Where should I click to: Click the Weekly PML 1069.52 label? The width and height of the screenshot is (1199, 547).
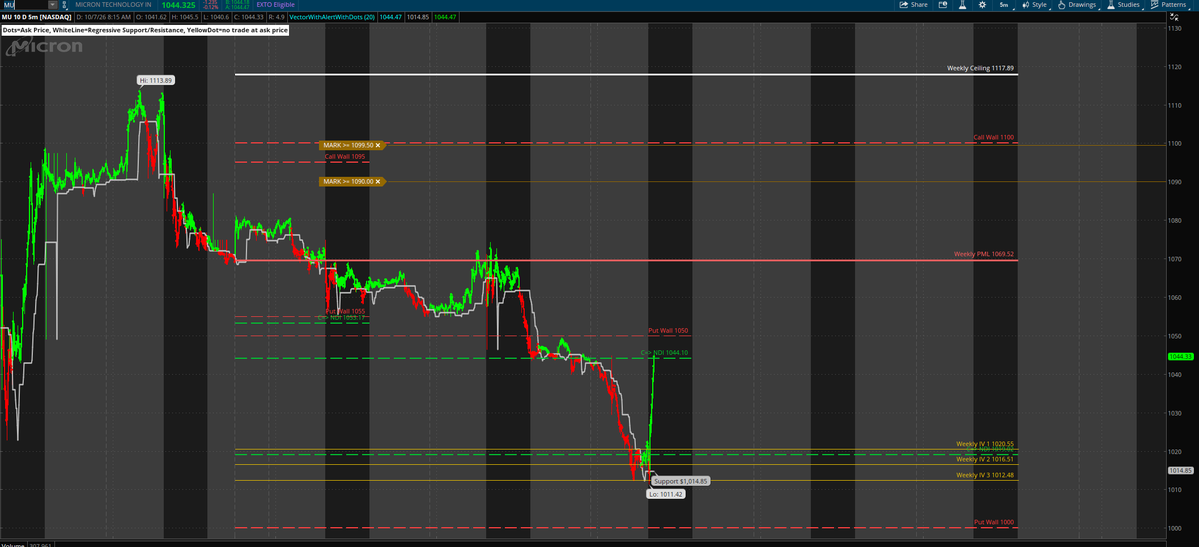point(983,254)
